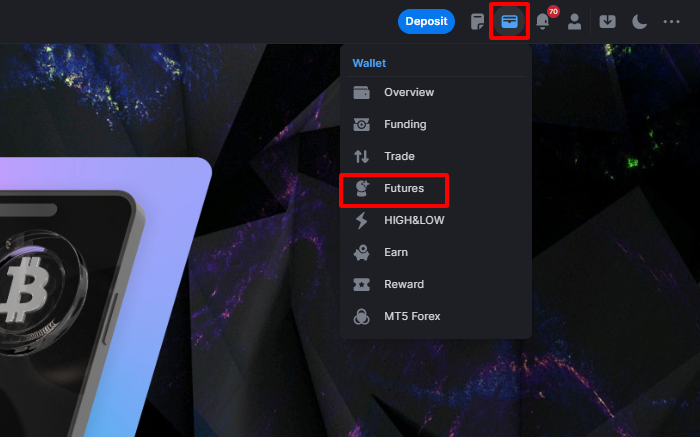Open the wallet card icon
Viewport: 700px width, 437px height.
pos(509,21)
